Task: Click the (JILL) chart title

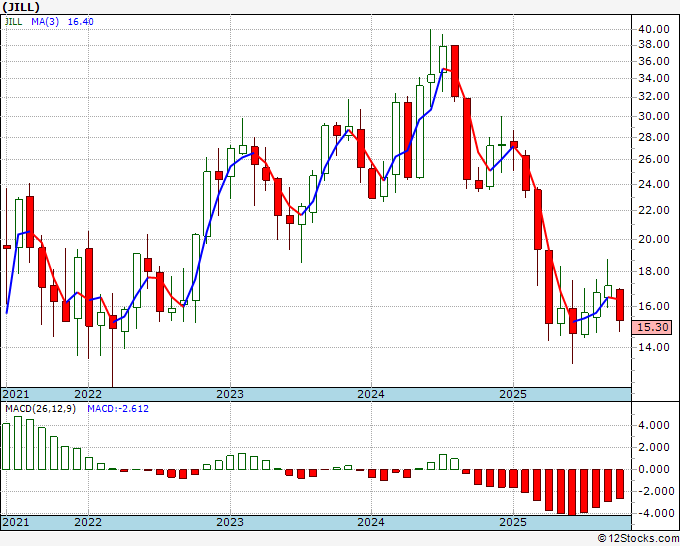Action: pyautogui.click(x=21, y=7)
